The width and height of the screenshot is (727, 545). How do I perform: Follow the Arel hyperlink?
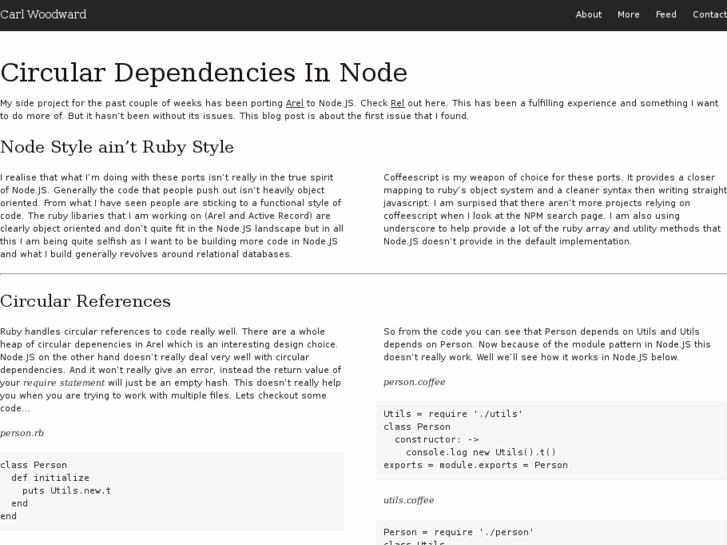(295, 103)
